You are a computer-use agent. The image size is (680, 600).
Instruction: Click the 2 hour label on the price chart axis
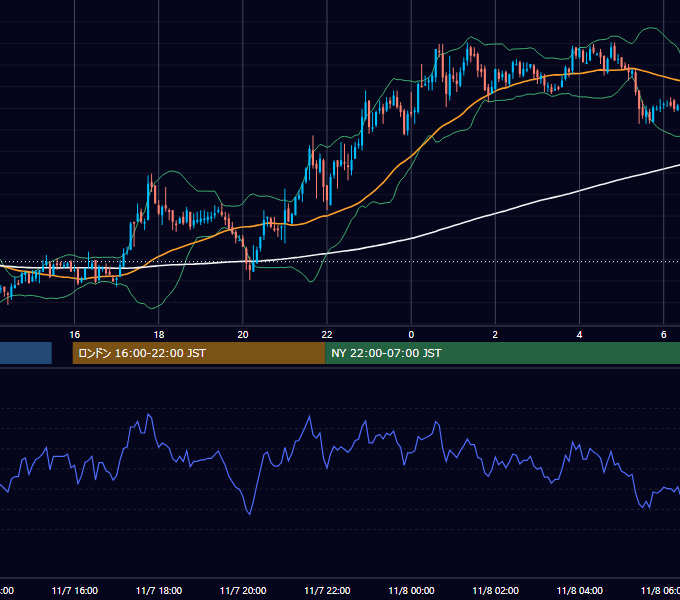click(x=495, y=335)
